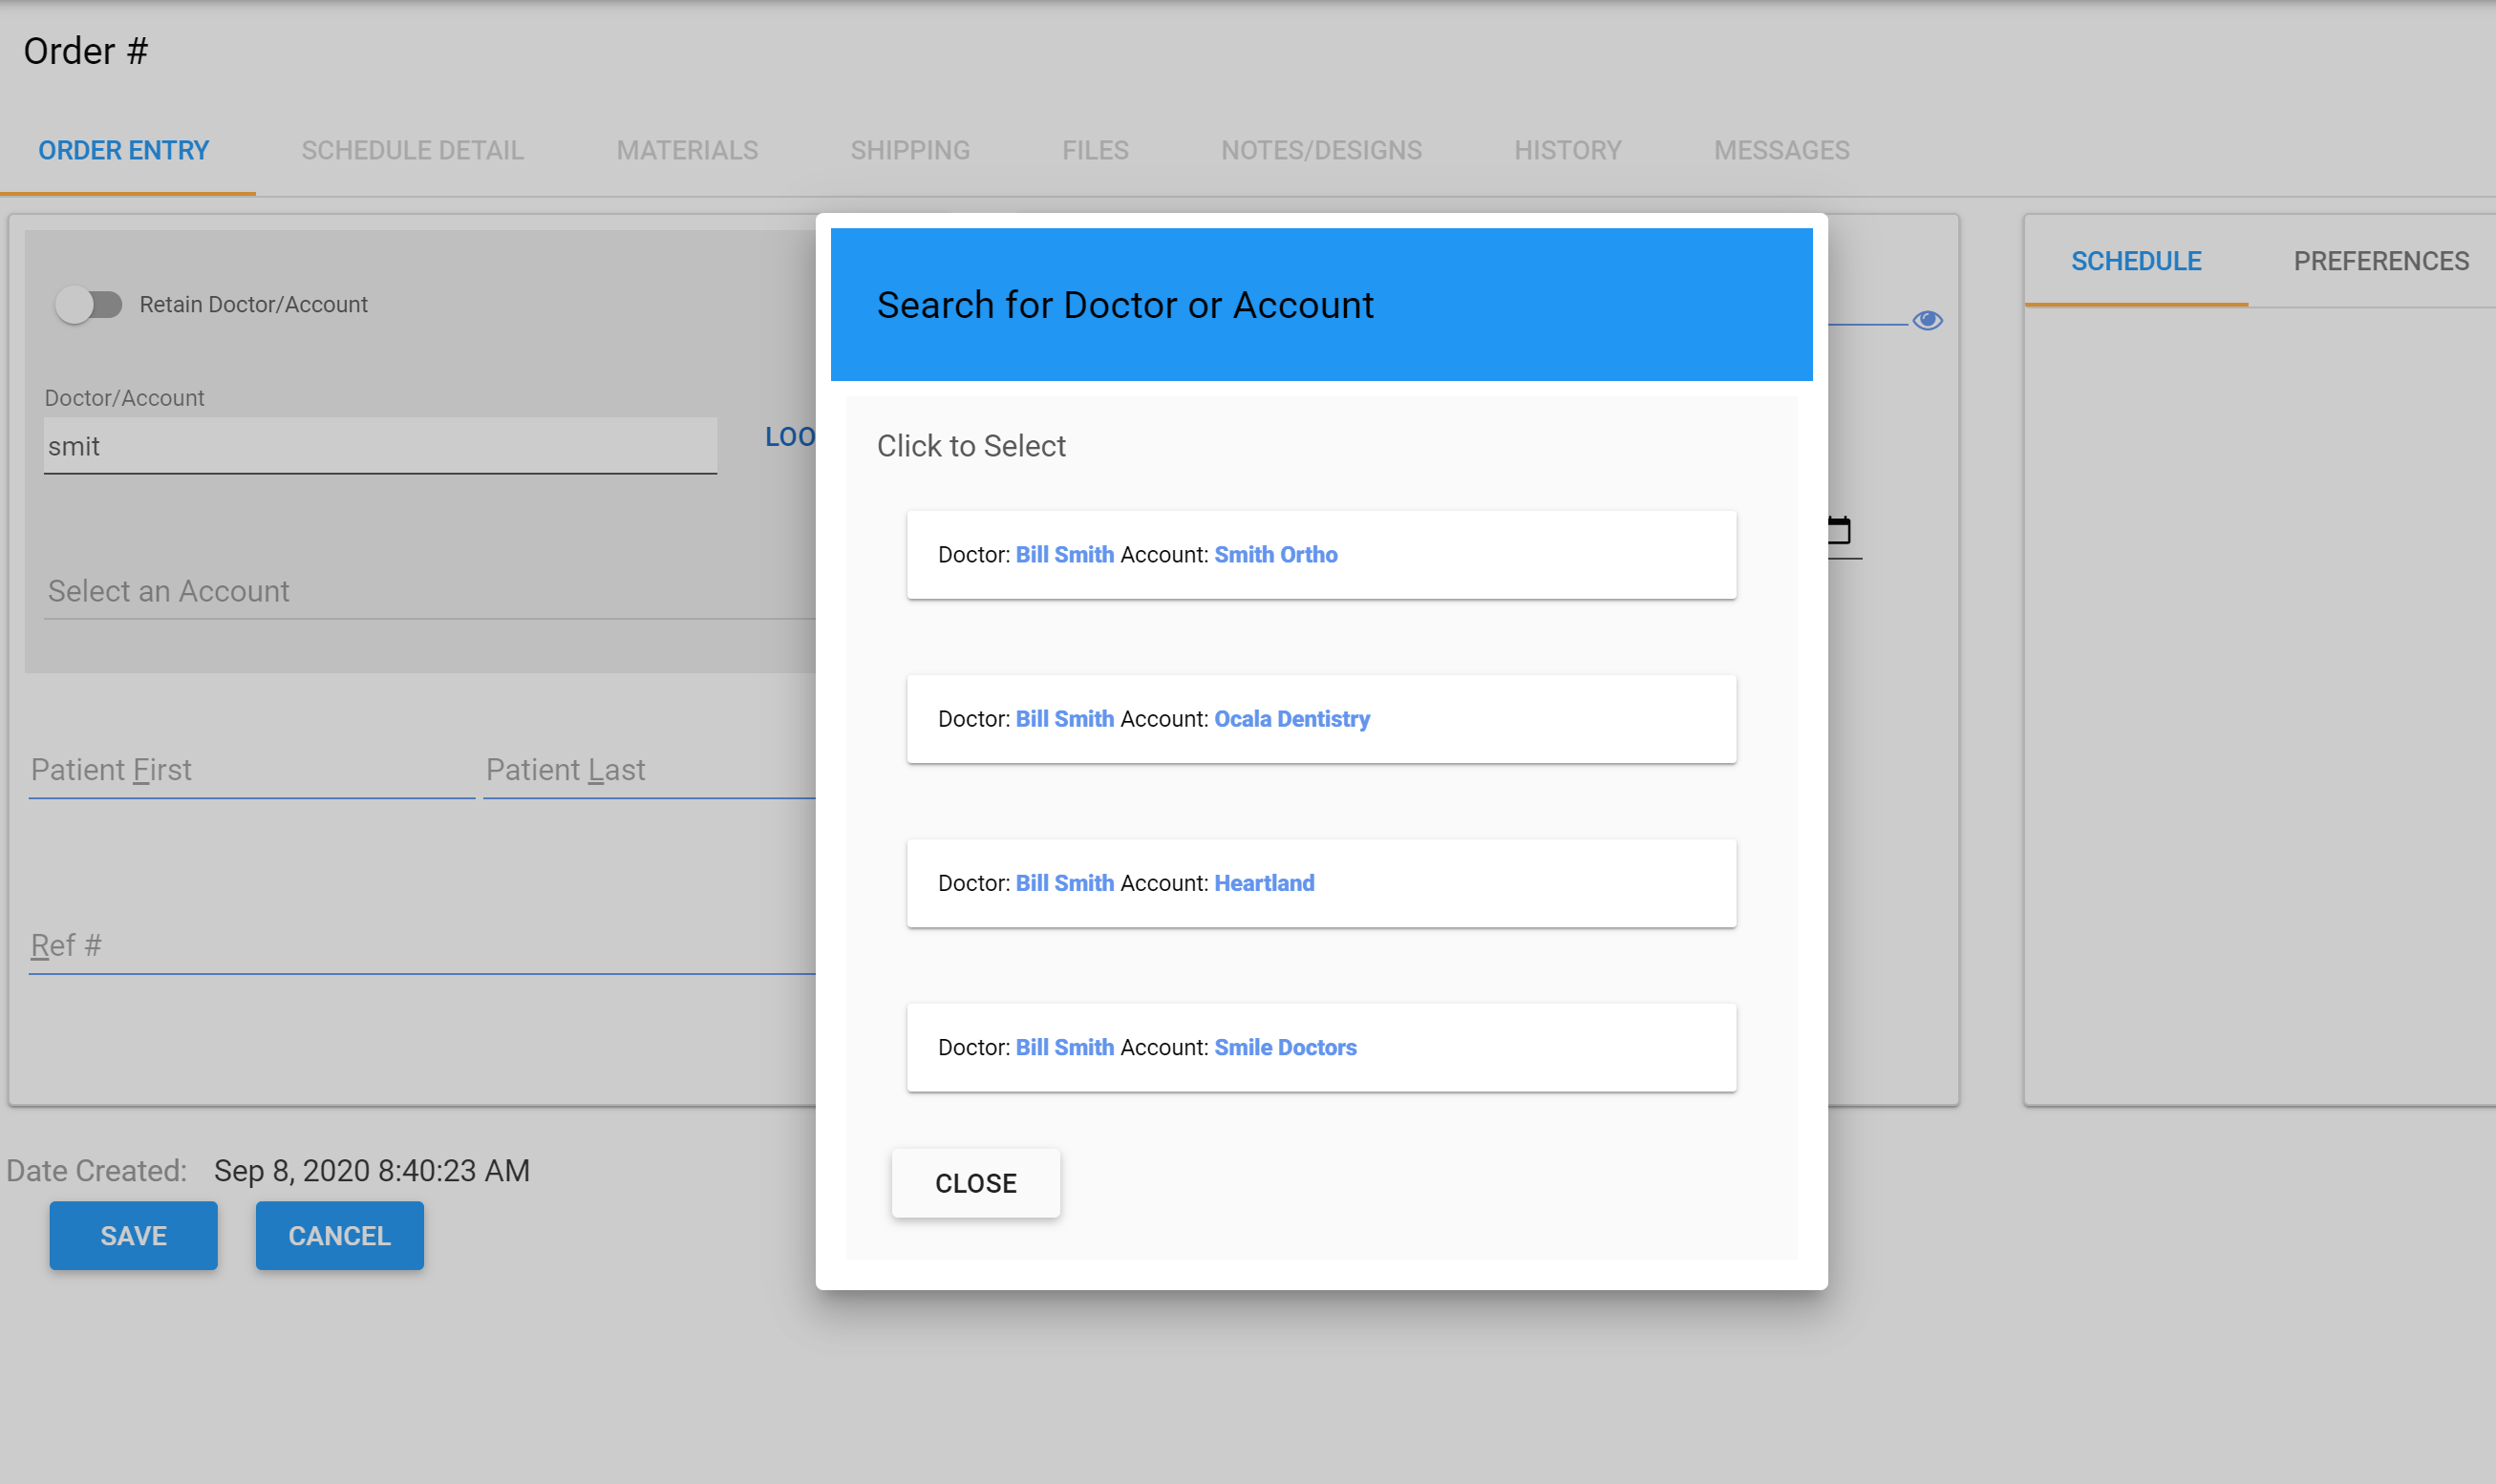Choose the Heartland account result

[1320, 883]
